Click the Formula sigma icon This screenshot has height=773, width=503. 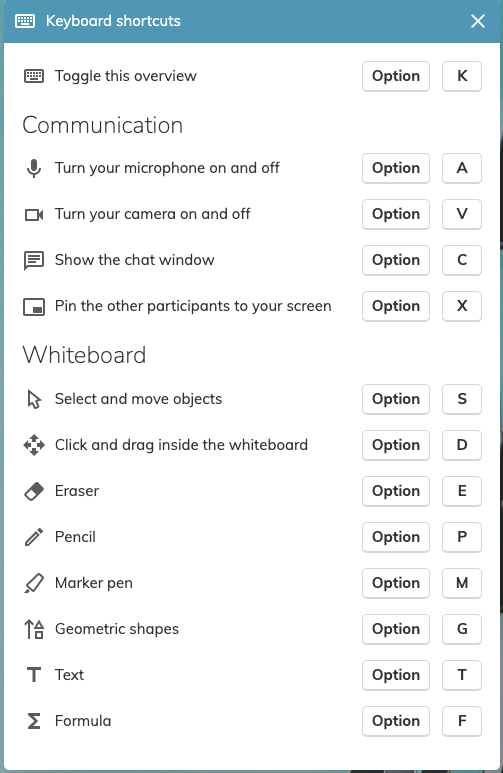coord(34,721)
